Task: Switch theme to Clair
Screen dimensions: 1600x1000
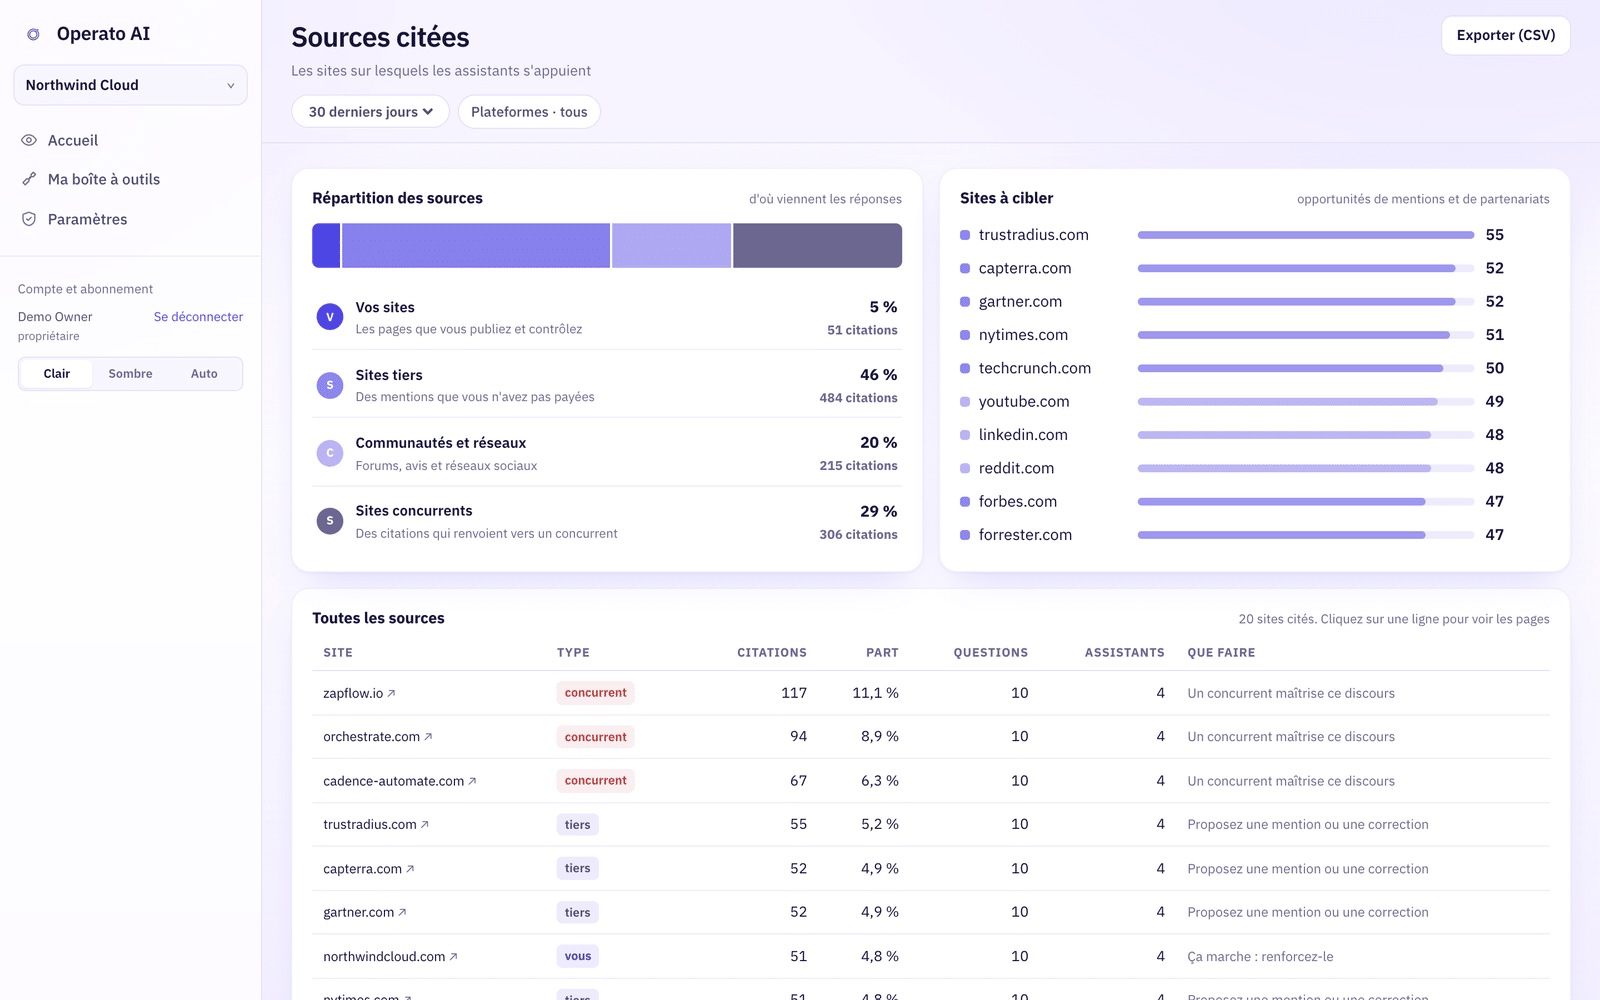Action: click(57, 374)
